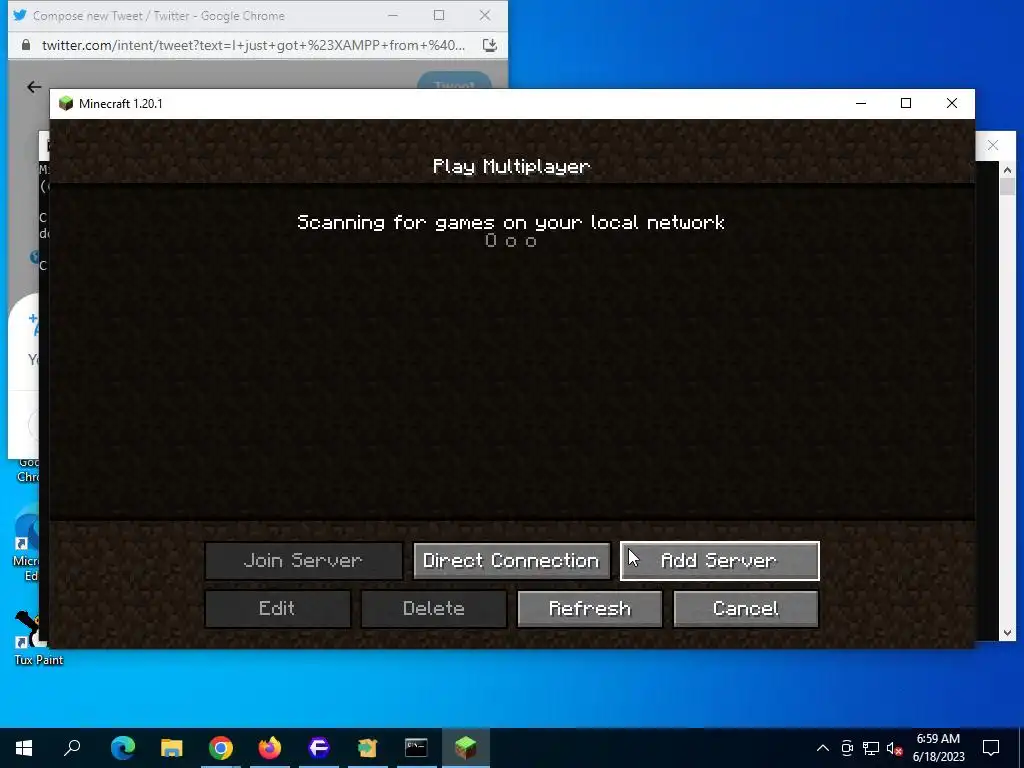Cancel out of Play Multiplayer screen

click(746, 609)
